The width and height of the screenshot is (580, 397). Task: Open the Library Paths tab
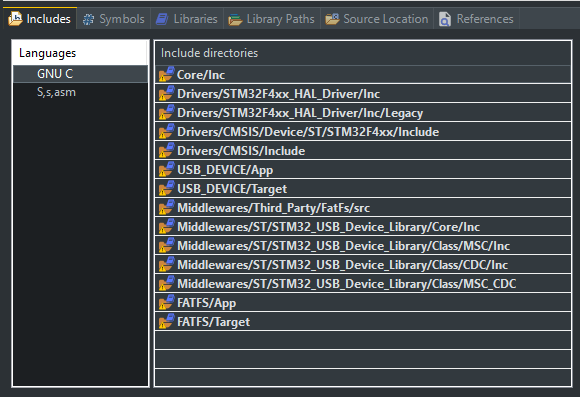click(272, 19)
